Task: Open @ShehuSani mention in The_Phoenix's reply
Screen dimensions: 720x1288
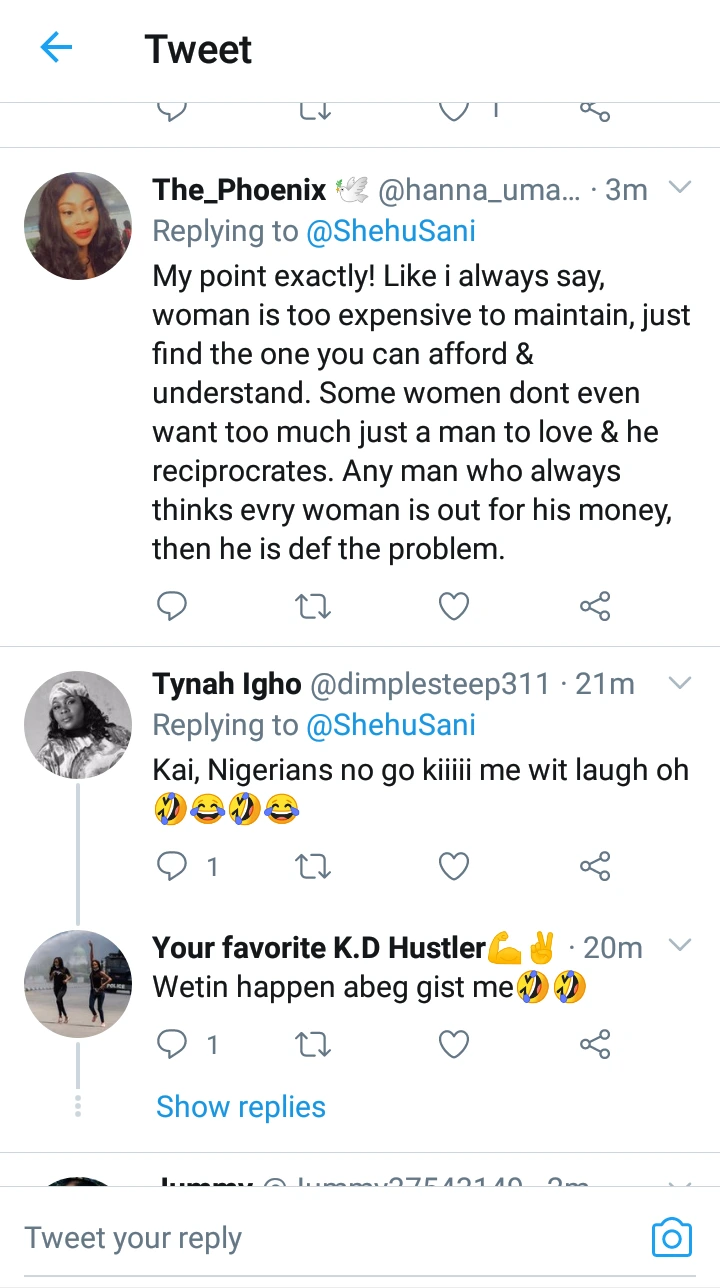Action: click(391, 232)
